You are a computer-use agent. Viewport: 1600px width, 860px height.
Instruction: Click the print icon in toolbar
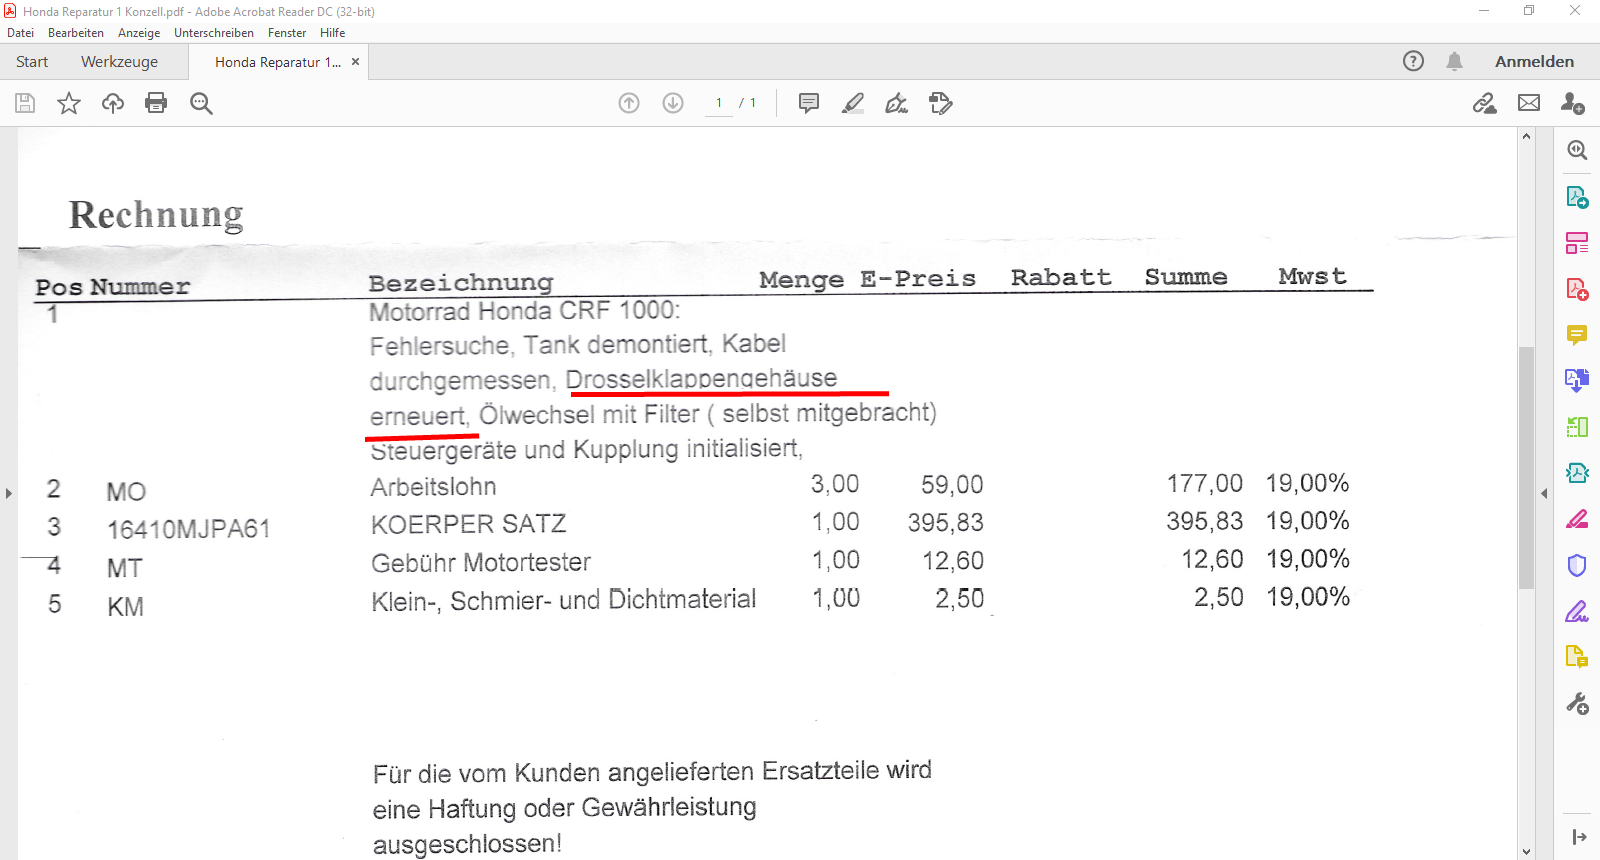coord(156,103)
